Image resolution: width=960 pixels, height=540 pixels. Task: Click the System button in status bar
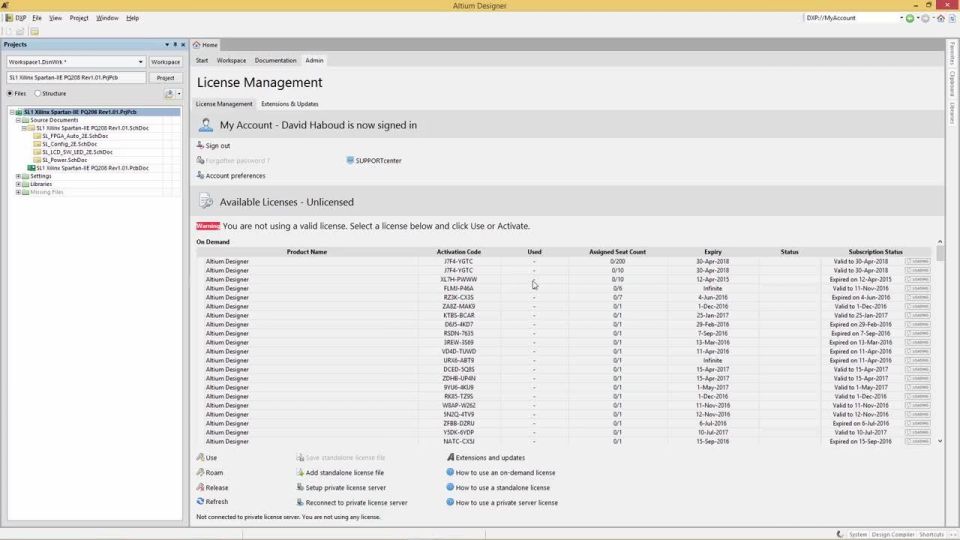[858, 534]
